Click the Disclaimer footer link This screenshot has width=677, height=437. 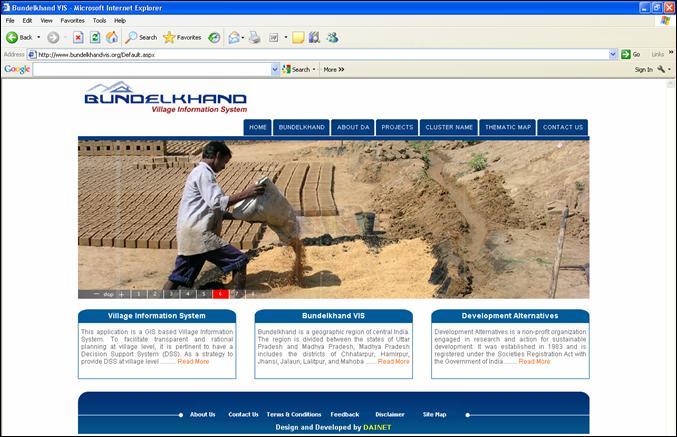point(390,414)
